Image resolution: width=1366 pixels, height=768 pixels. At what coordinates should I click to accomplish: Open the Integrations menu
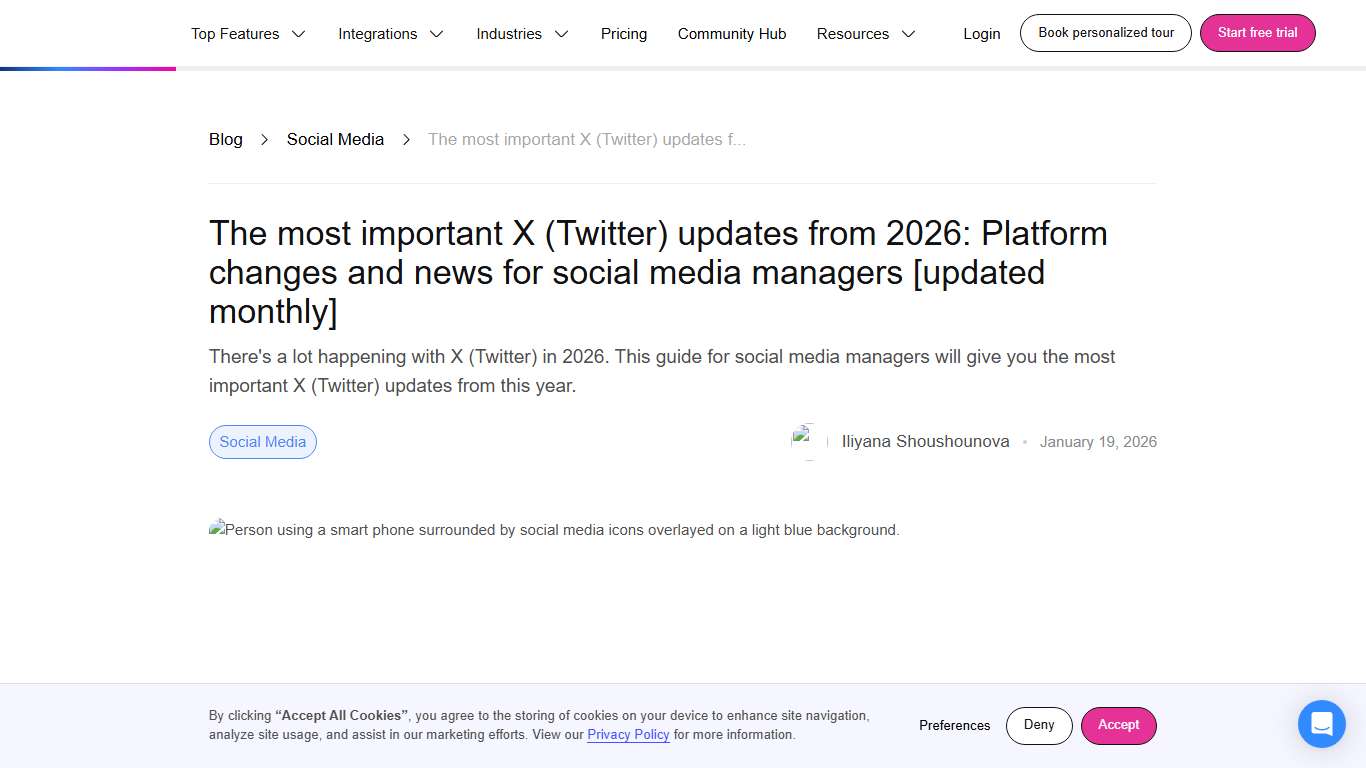(390, 33)
